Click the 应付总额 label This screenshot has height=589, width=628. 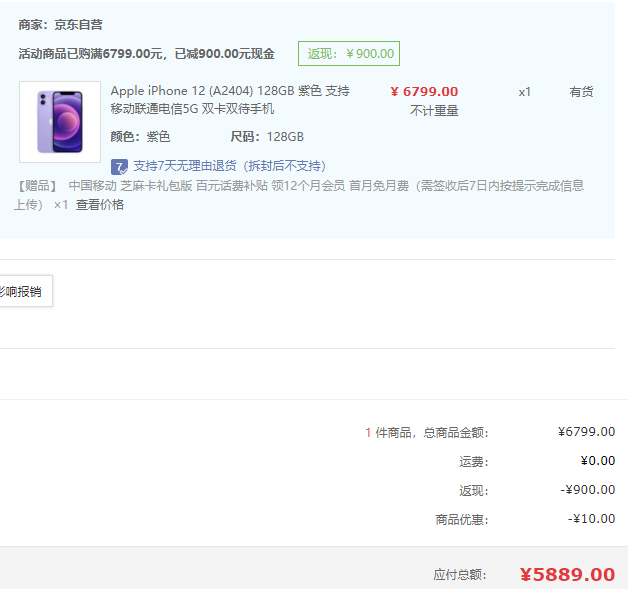tap(460, 575)
